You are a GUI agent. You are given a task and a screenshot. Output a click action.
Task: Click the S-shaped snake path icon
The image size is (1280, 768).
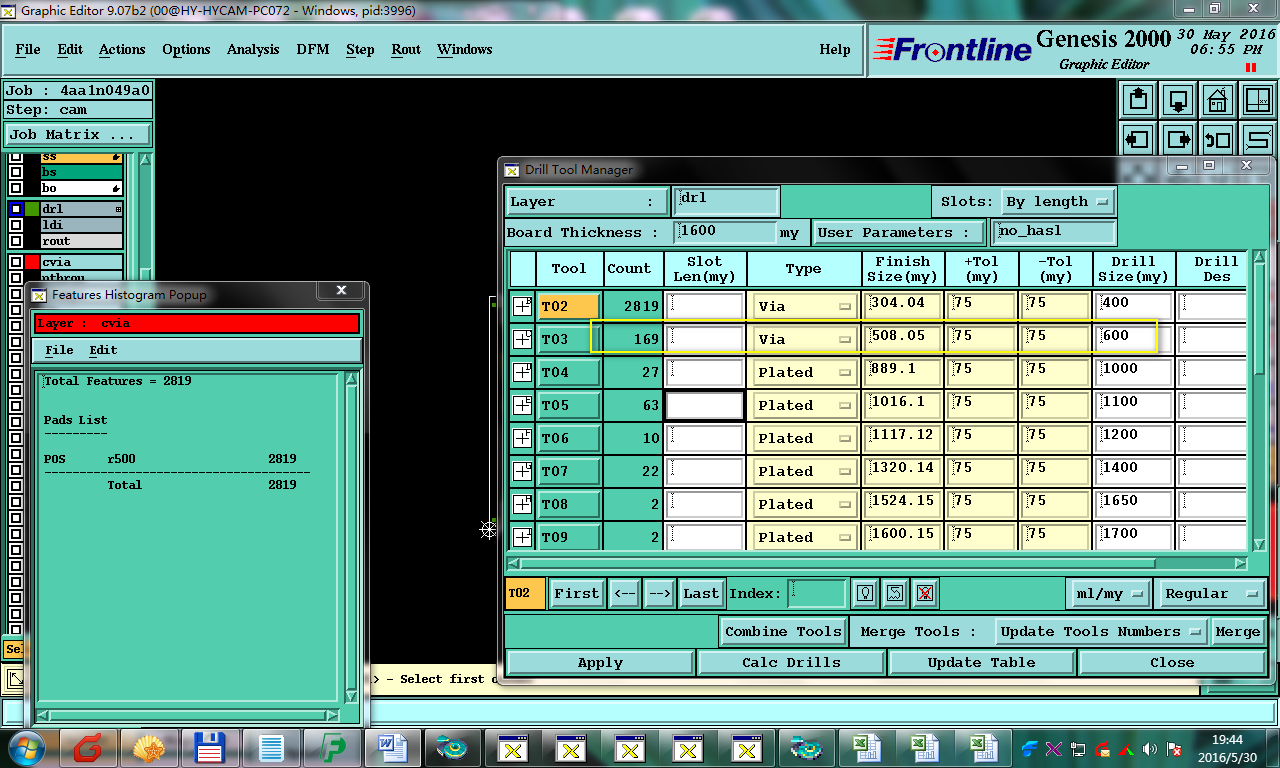1256,139
